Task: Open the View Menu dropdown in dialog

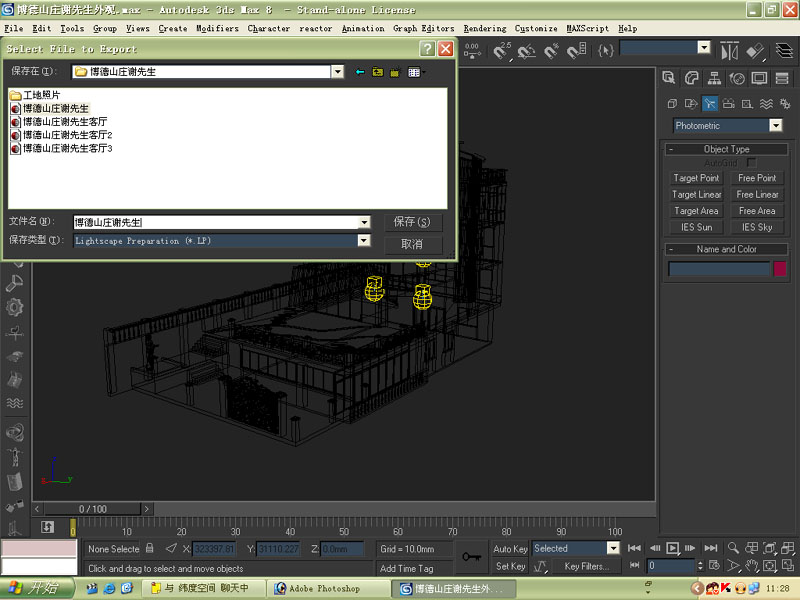Action: point(415,72)
